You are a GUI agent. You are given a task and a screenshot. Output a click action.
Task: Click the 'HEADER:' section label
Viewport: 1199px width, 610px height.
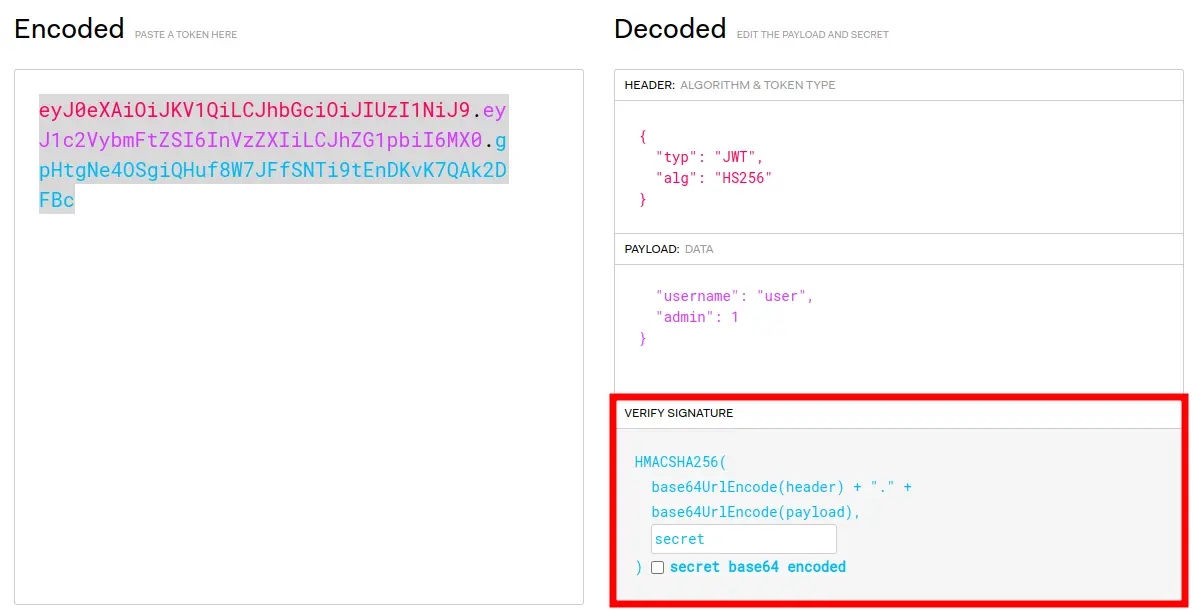(x=650, y=85)
